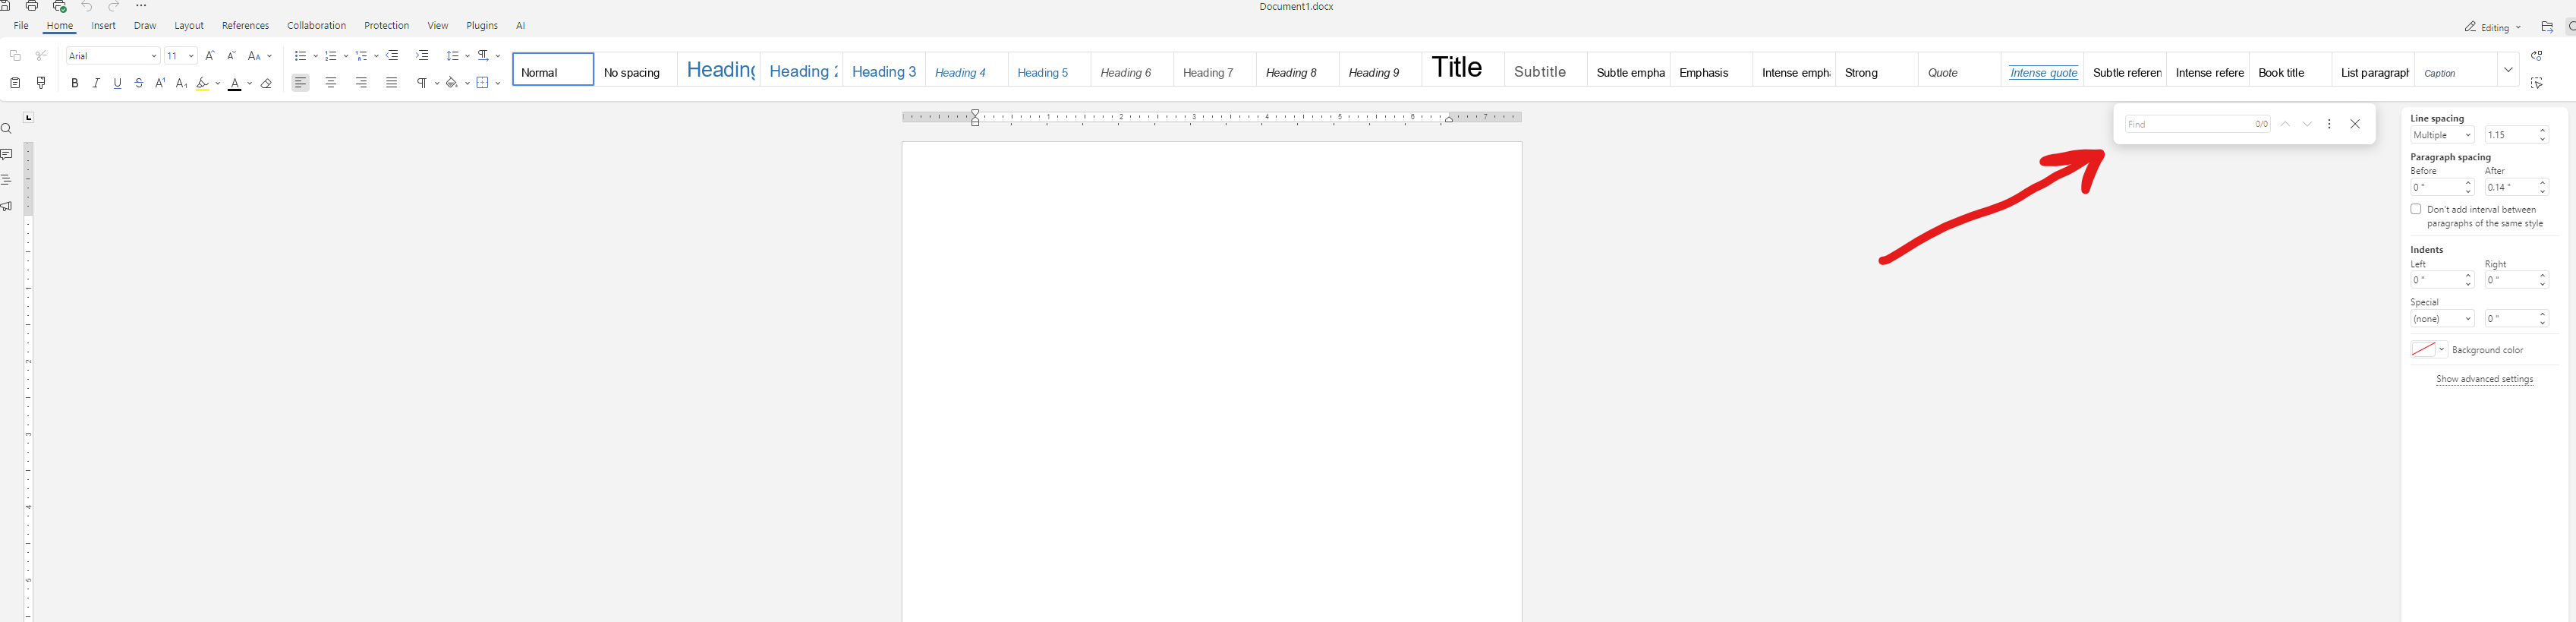Open the comments icon in left sidebar
Image resolution: width=2576 pixels, height=622 pixels.
click(x=7, y=155)
